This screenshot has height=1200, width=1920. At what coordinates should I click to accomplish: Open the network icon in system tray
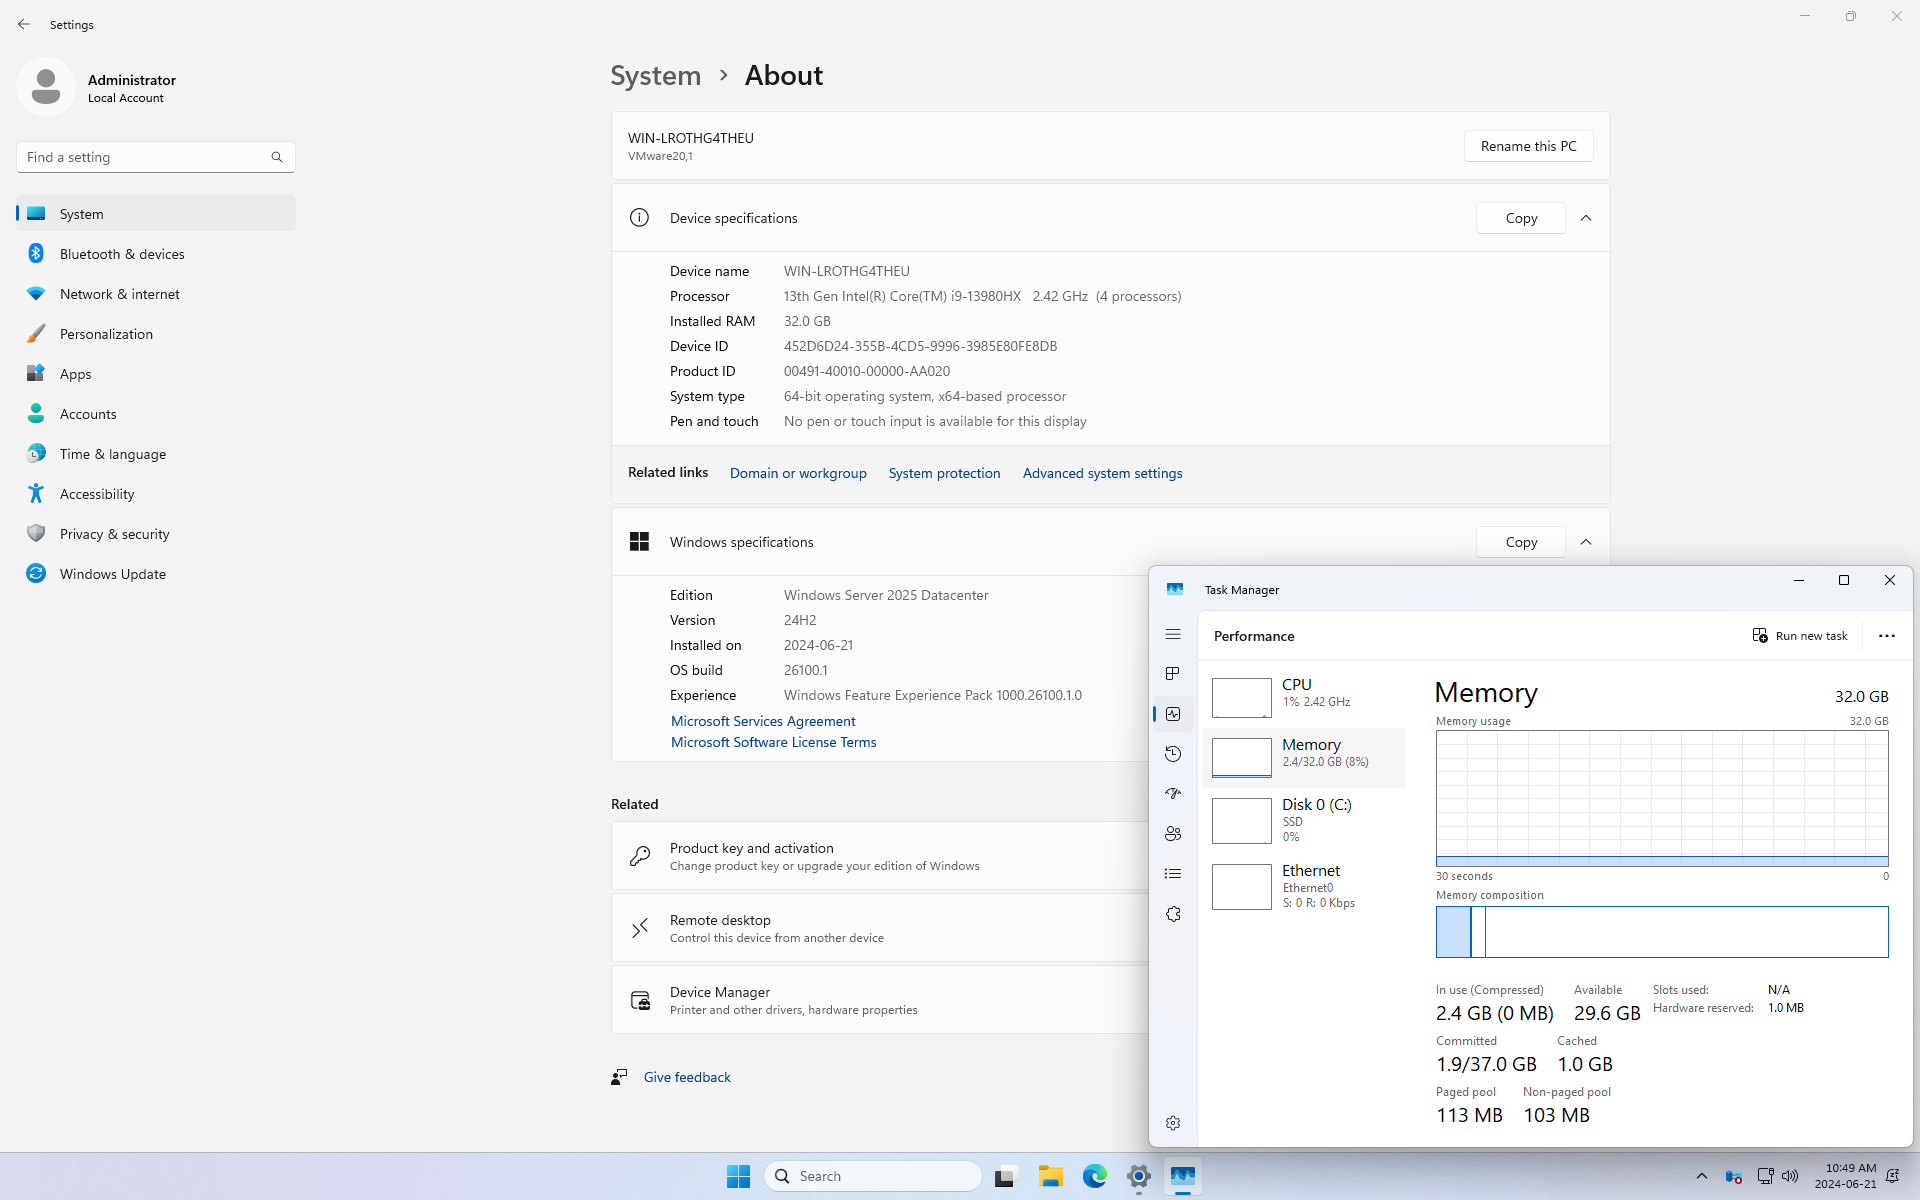pos(1765,1176)
